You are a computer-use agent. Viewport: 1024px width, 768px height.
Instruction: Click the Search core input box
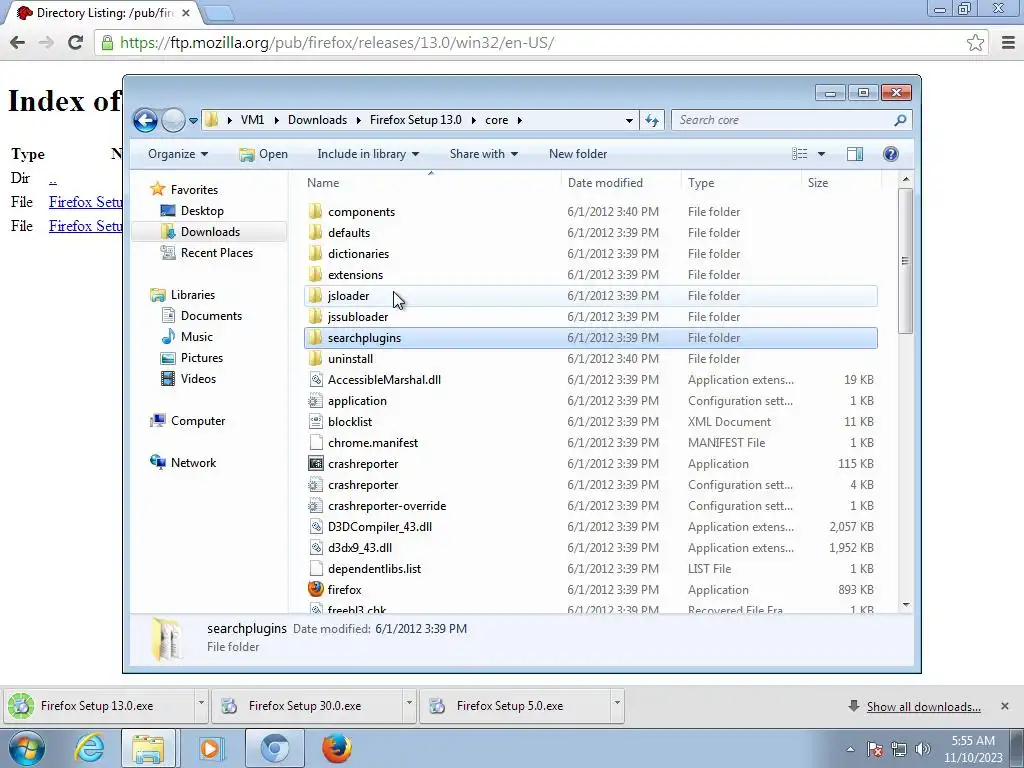pos(781,120)
